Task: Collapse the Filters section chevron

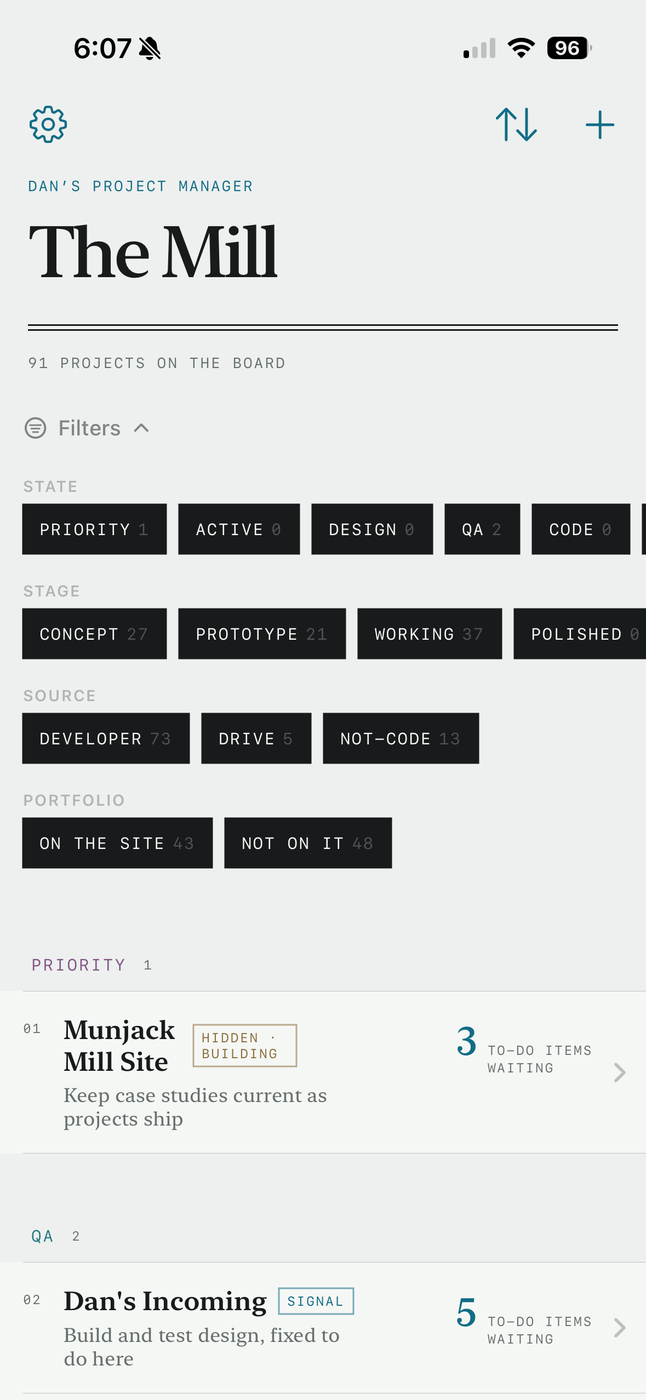Action: (142, 428)
